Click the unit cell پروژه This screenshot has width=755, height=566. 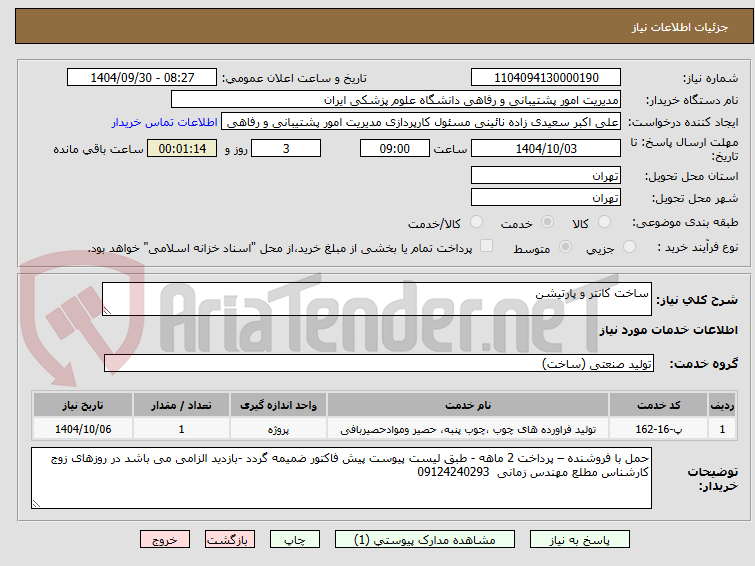coord(278,429)
